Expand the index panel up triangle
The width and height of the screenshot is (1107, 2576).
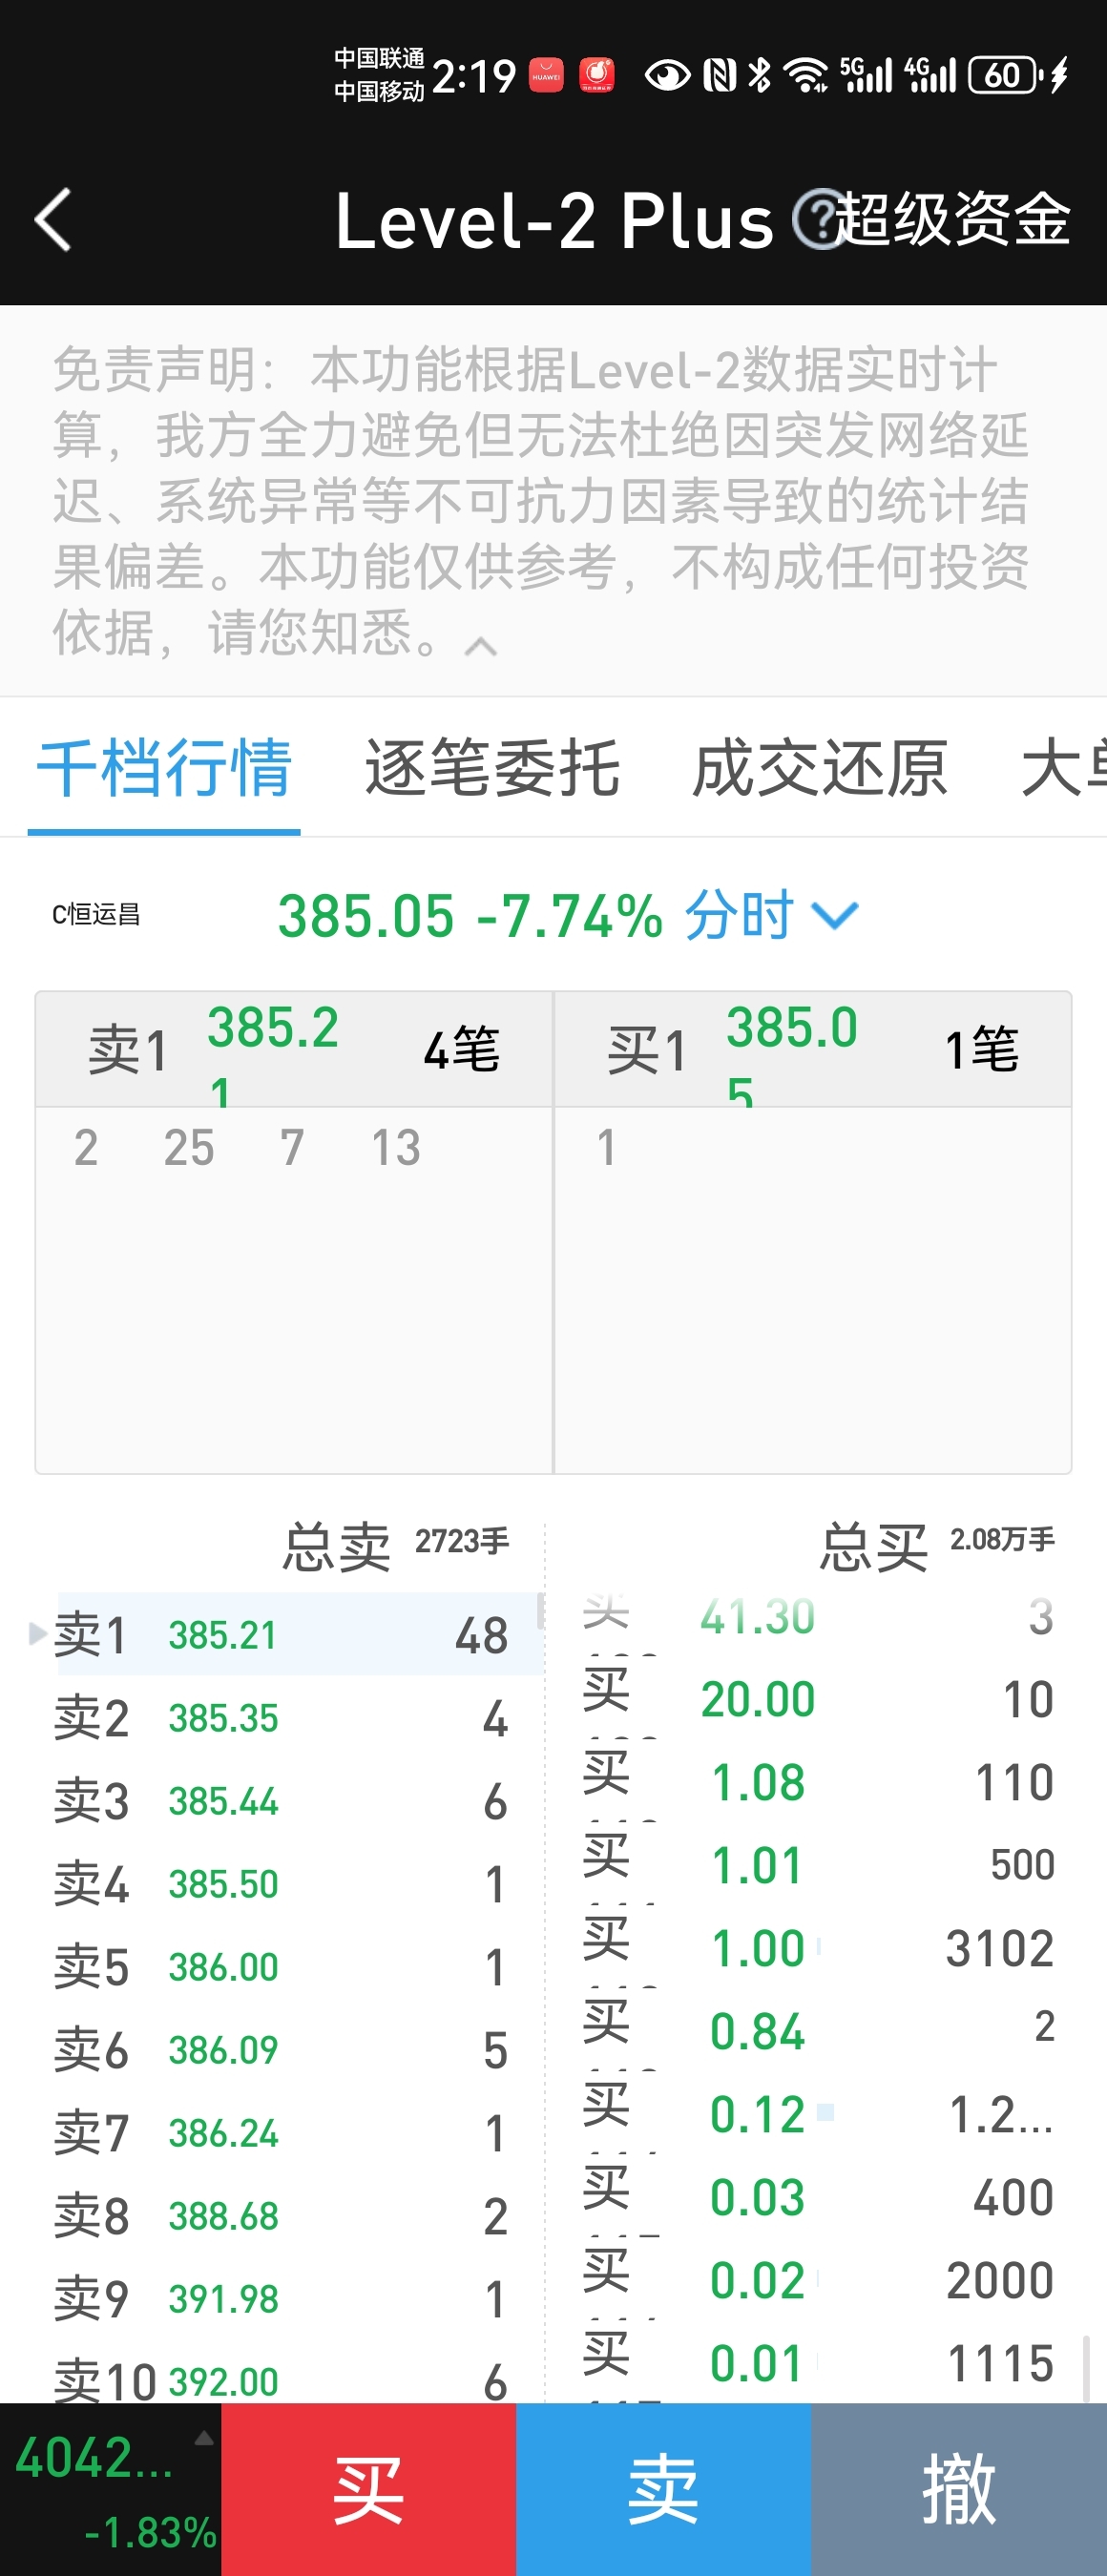(x=204, y=2438)
